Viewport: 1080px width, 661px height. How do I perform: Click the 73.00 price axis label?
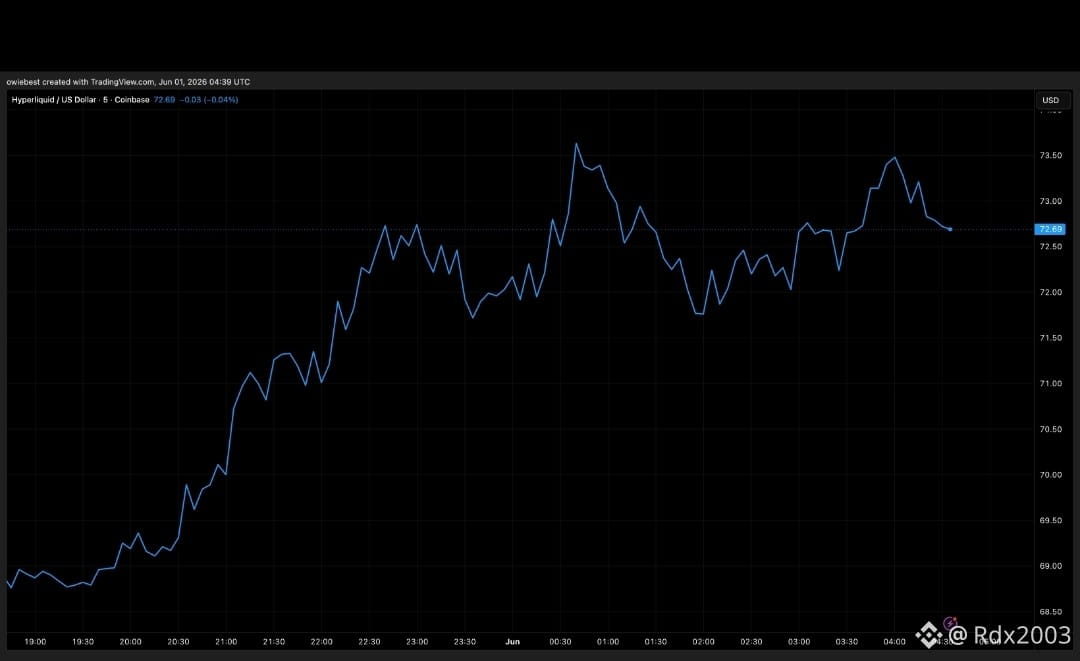coord(1050,201)
